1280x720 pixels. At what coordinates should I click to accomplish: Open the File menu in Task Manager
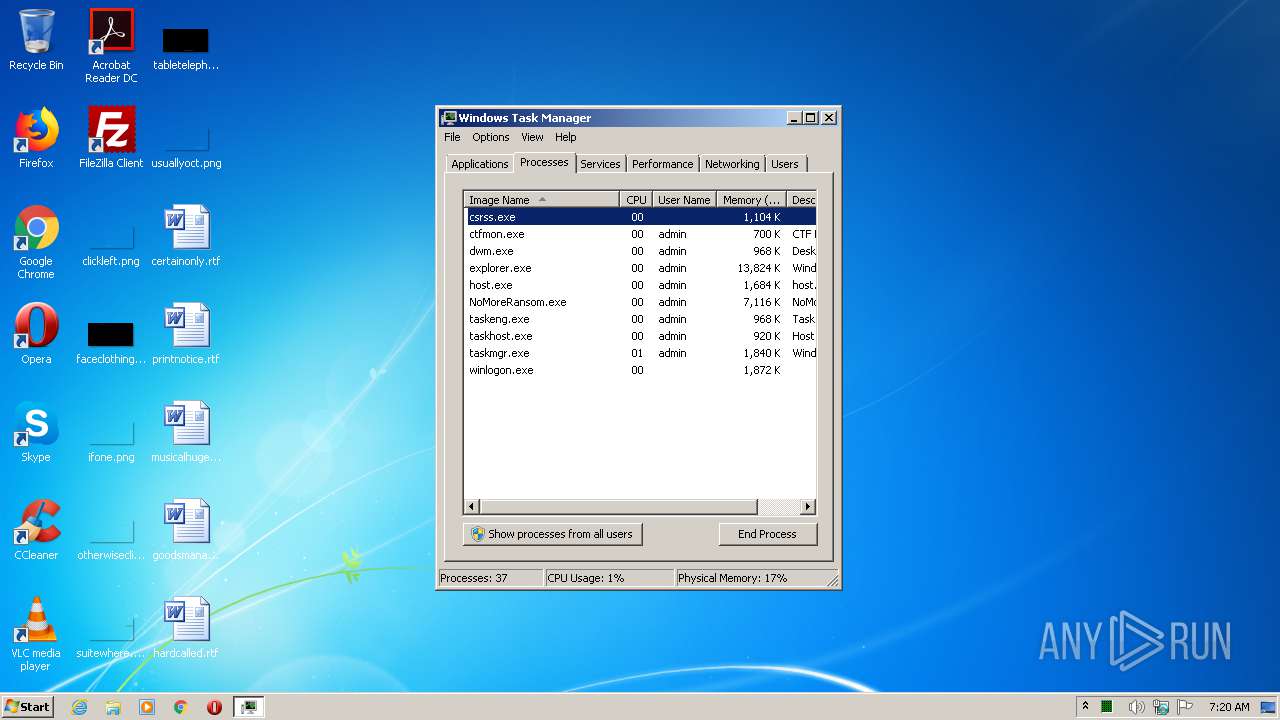click(x=452, y=137)
